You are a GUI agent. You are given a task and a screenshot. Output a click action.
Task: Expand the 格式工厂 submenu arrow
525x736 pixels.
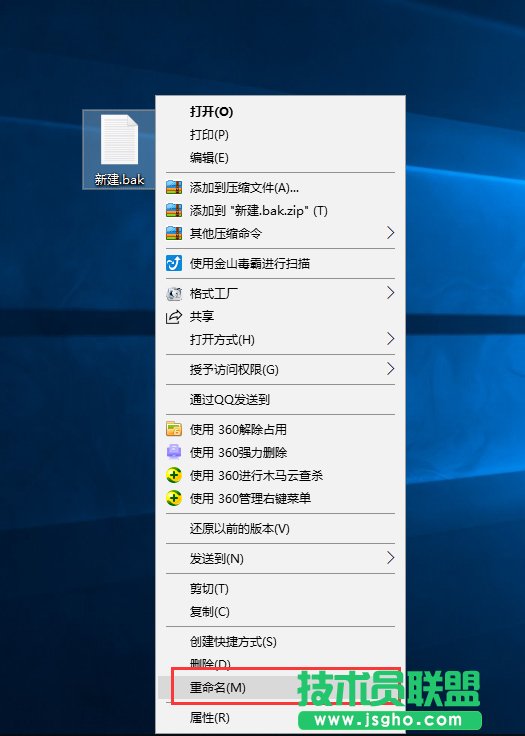click(x=390, y=293)
